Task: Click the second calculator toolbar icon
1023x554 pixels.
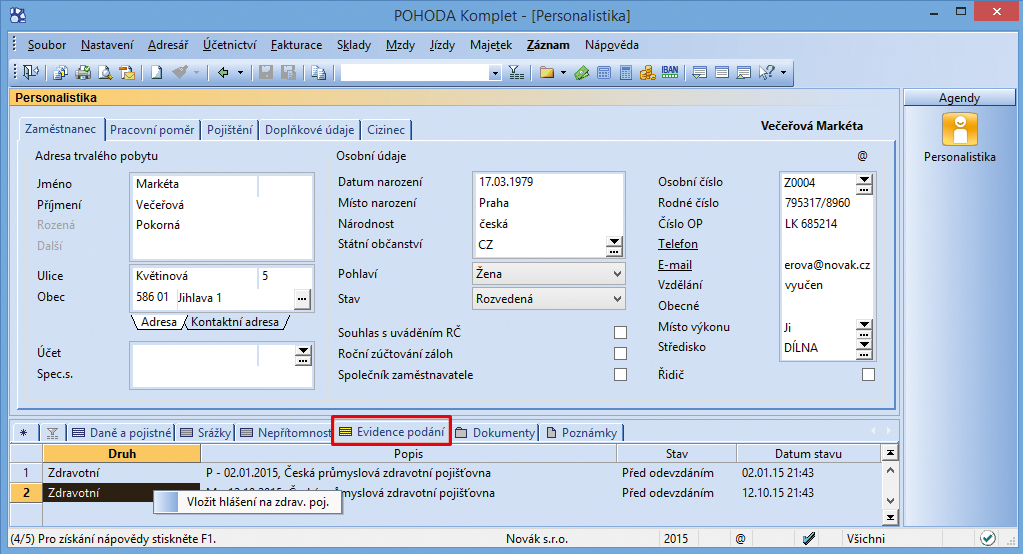Action: pyautogui.click(x=626, y=72)
